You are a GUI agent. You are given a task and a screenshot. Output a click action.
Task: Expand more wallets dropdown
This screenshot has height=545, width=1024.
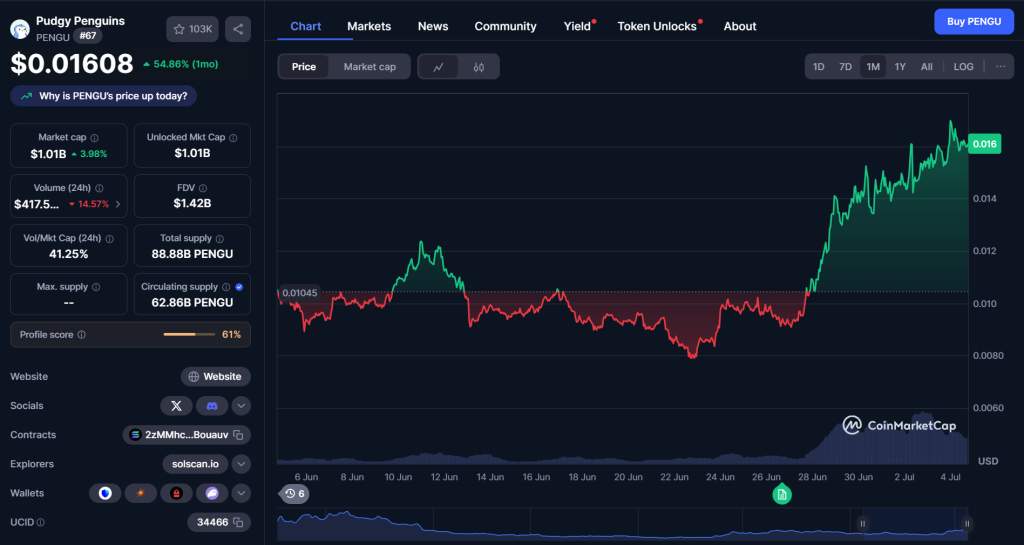click(241, 493)
